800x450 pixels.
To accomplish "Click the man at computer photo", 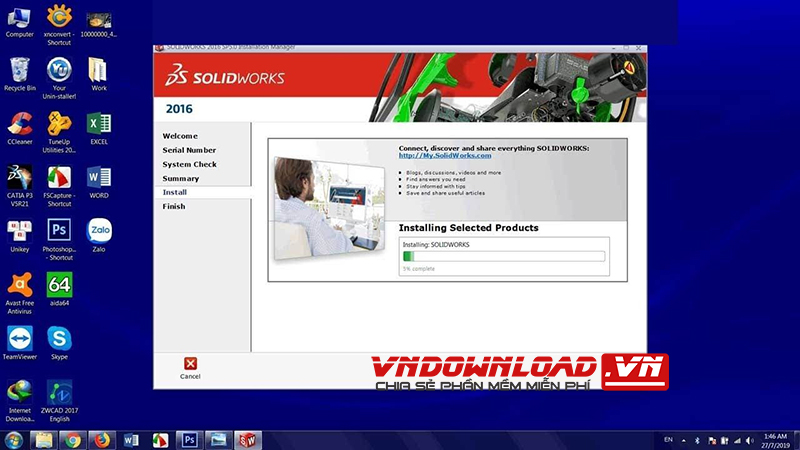I will click(x=329, y=208).
